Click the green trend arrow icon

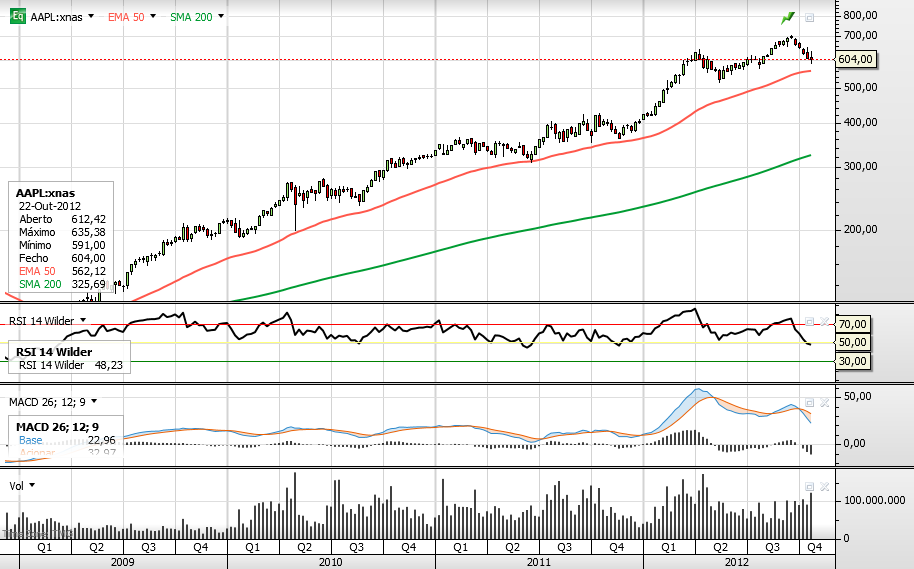click(x=788, y=18)
